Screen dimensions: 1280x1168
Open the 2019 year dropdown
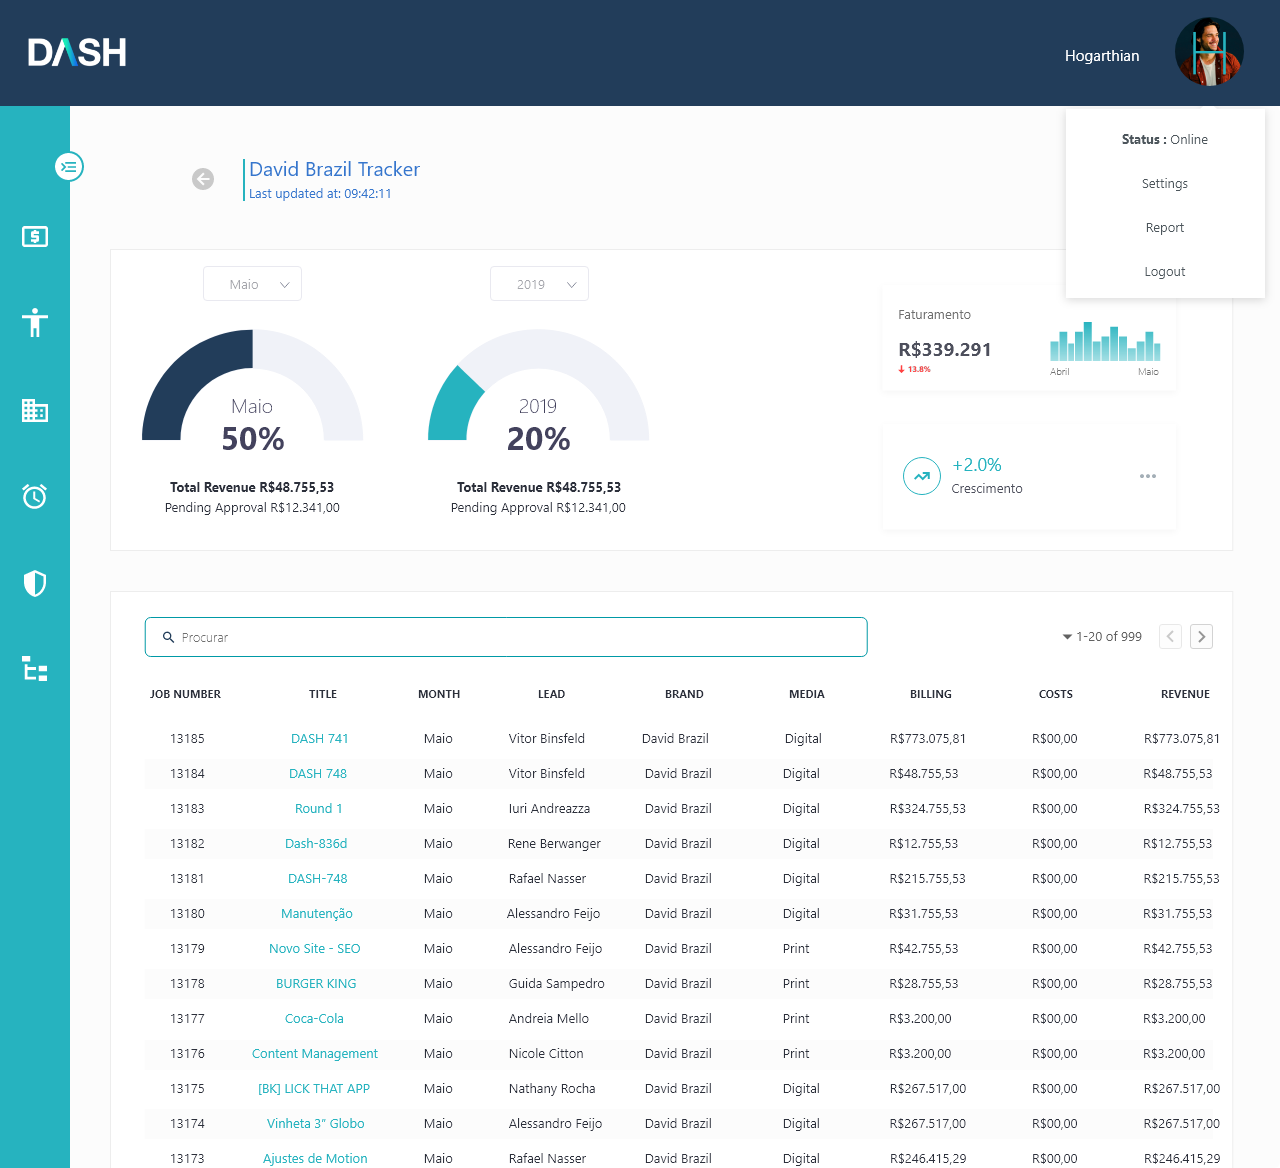(539, 284)
